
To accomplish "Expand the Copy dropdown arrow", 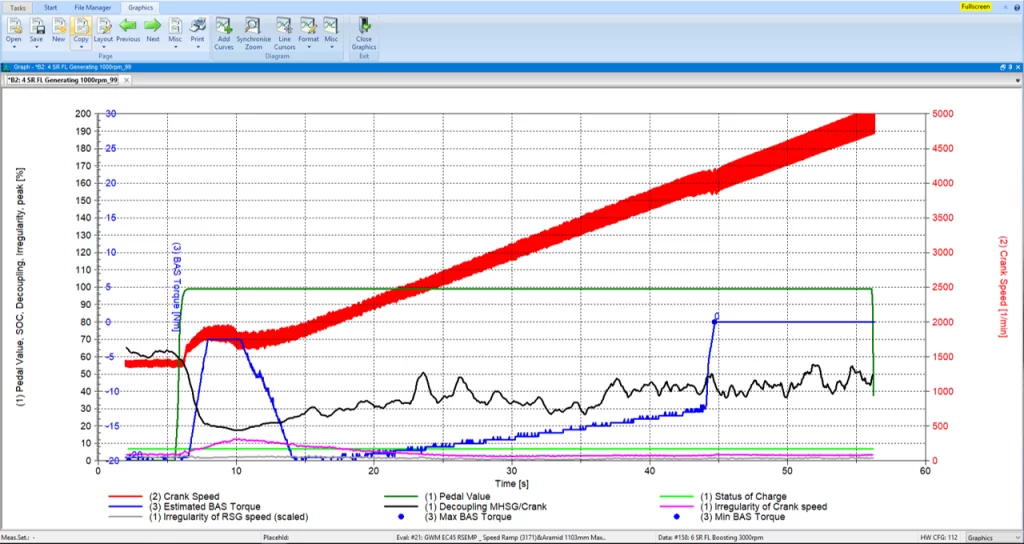I will coord(81,47).
